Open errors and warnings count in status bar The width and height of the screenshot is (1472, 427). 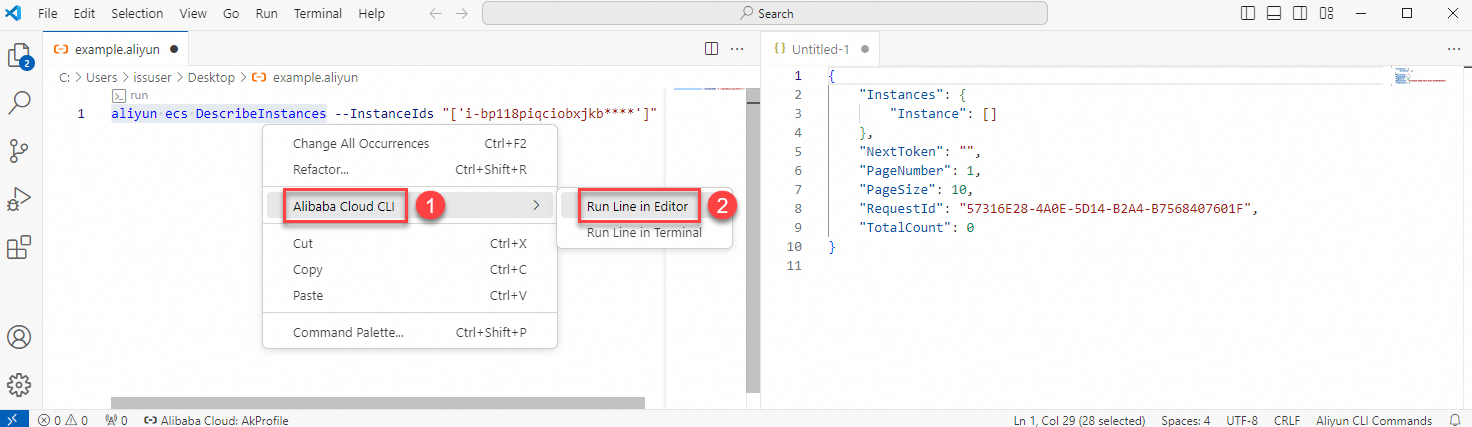(63, 420)
